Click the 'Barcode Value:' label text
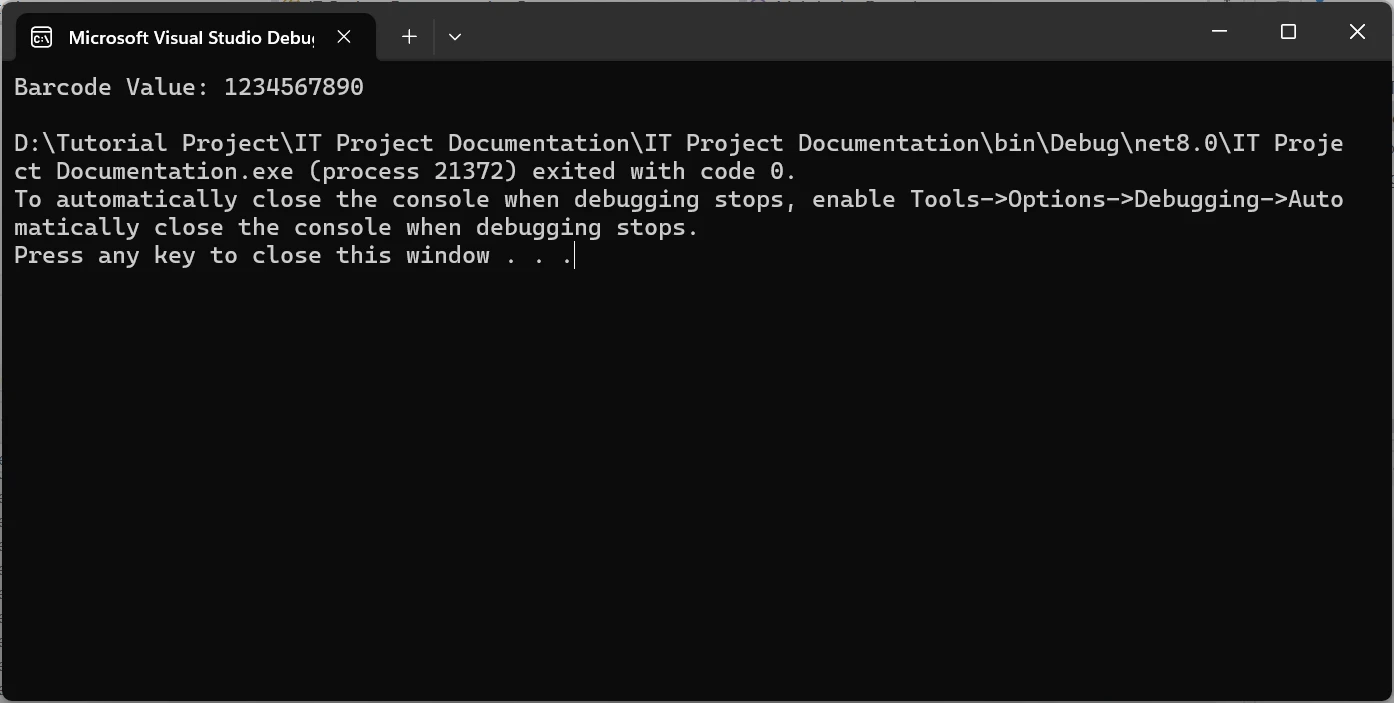Viewport: 1394px width, 703px height. tap(112, 87)
